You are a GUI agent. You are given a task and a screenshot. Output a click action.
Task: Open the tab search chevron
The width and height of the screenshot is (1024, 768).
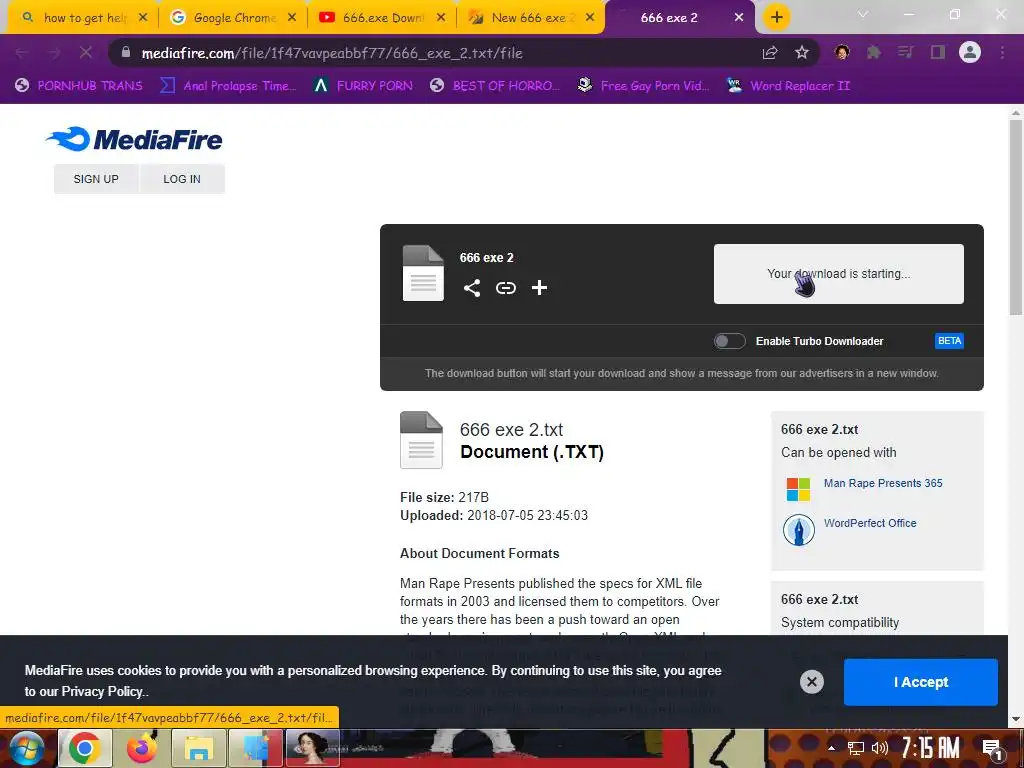pyautogui.click(x=863, y=14)
